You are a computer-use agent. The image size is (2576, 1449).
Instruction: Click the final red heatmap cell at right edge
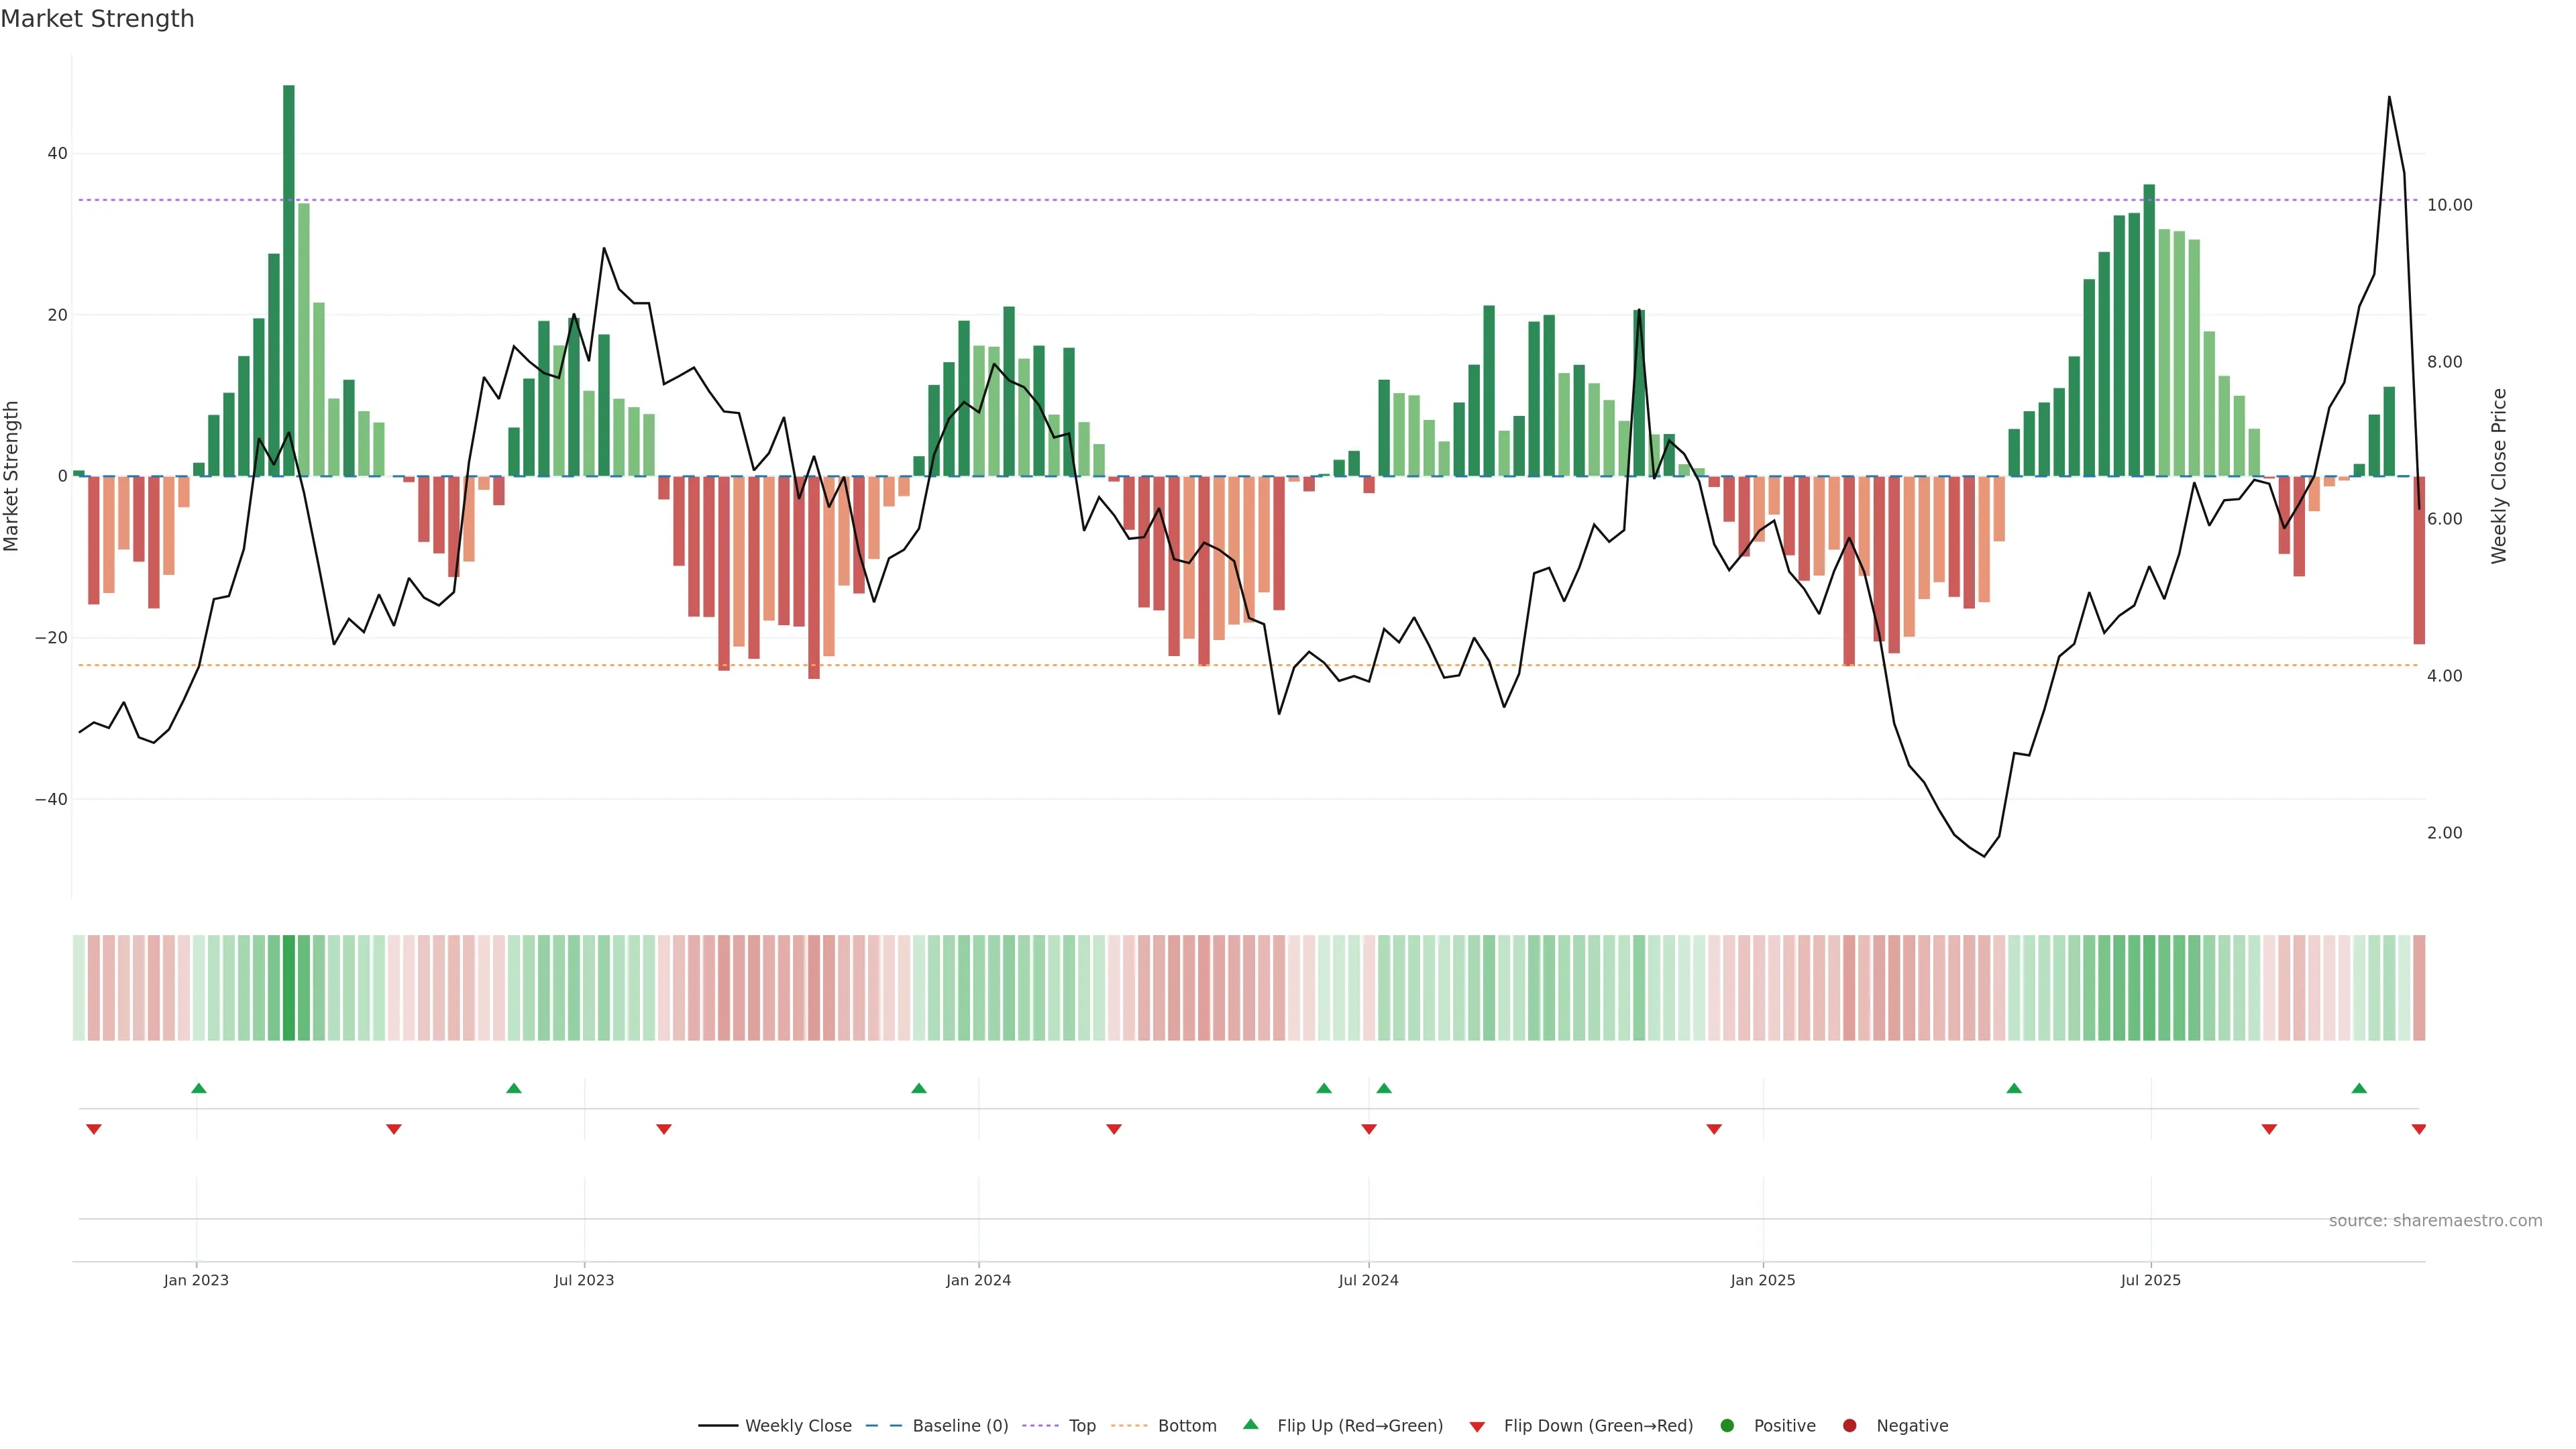click(2419, 987)
